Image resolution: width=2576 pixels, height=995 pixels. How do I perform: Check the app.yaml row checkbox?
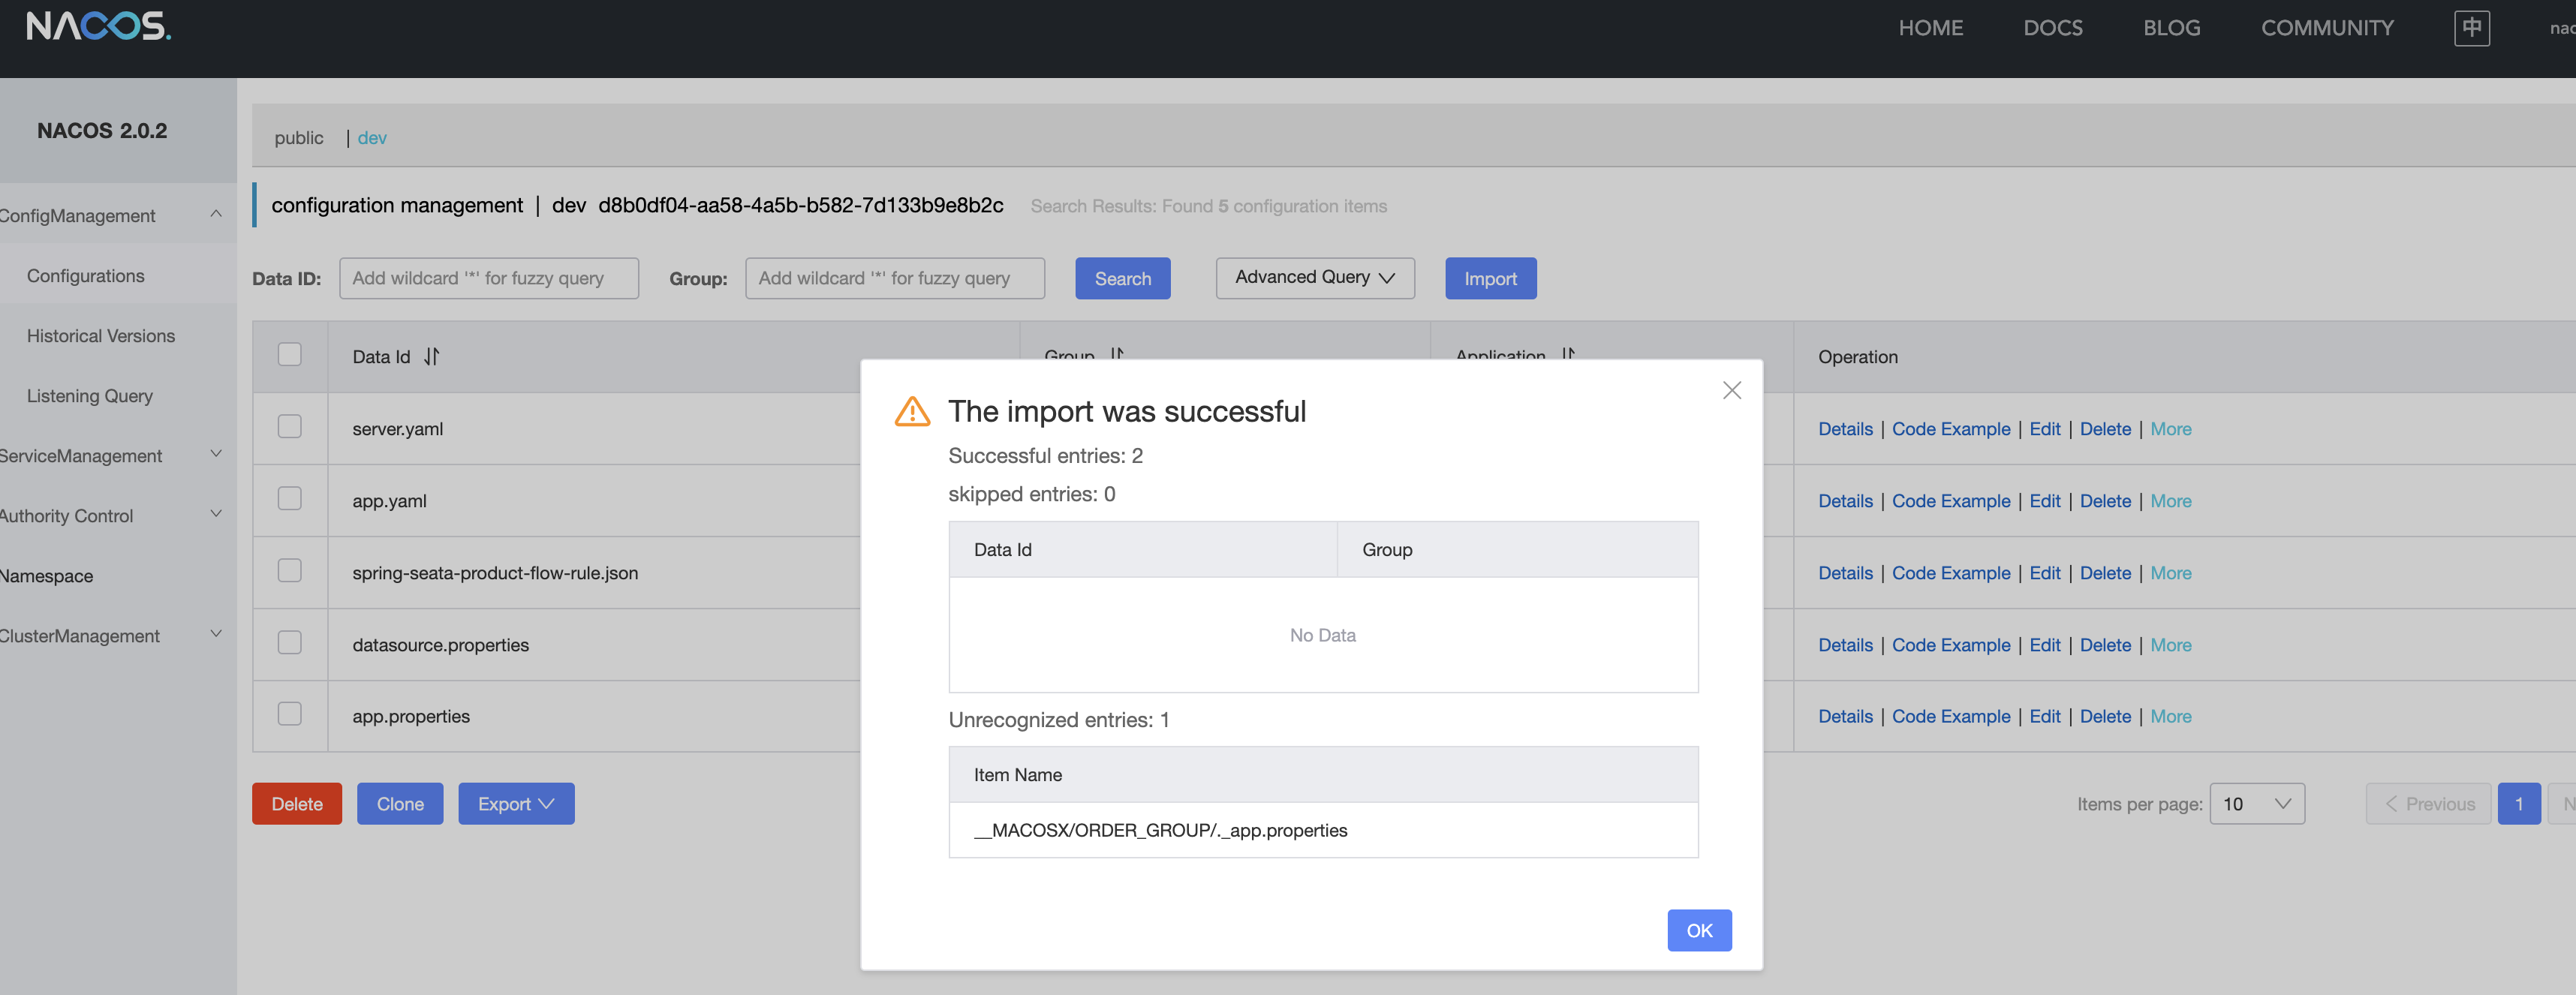click(x=289, y=498)
